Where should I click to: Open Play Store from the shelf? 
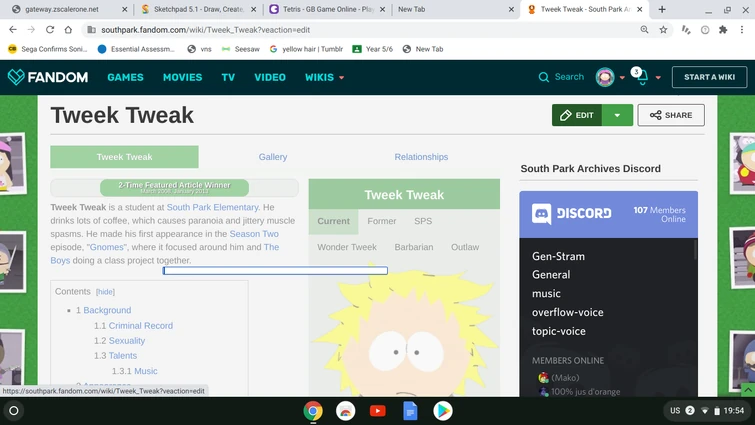coord(443,411)
